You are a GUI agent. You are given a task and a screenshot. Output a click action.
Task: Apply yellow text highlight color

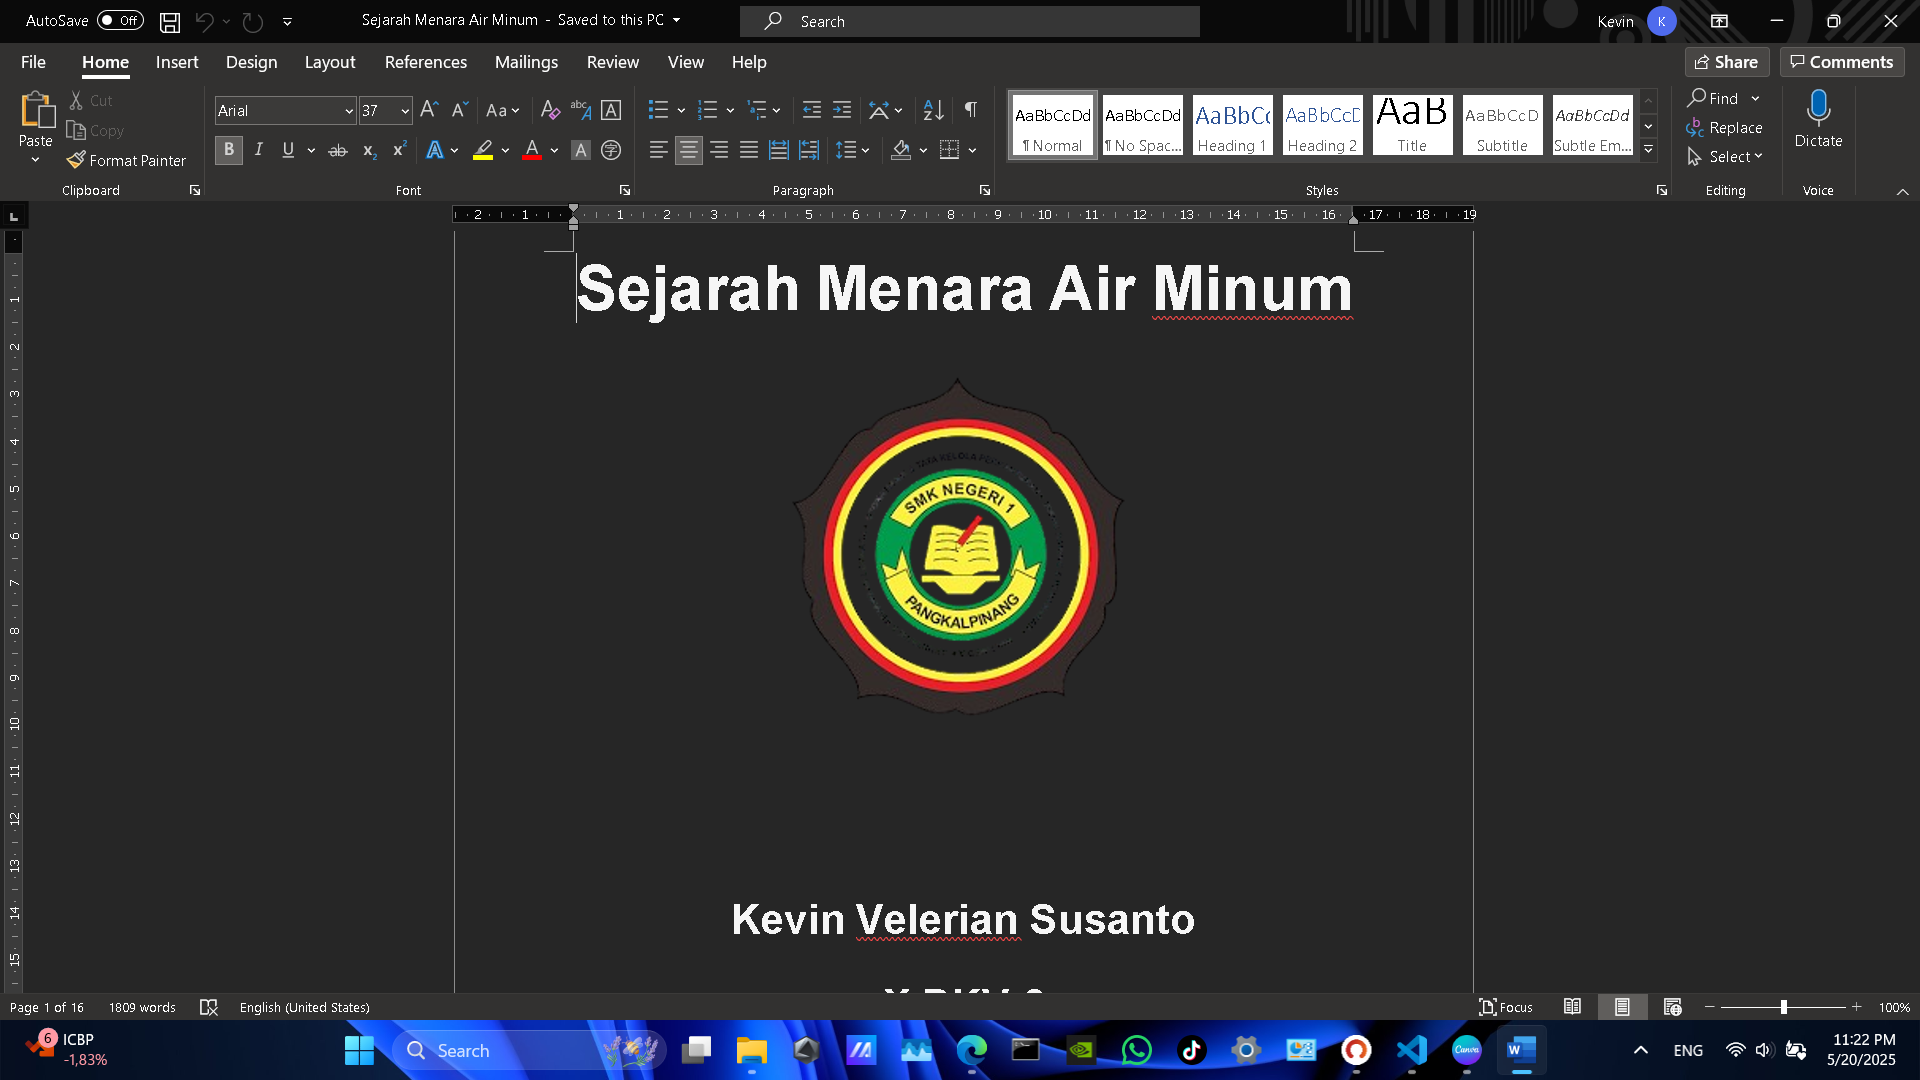483,150
